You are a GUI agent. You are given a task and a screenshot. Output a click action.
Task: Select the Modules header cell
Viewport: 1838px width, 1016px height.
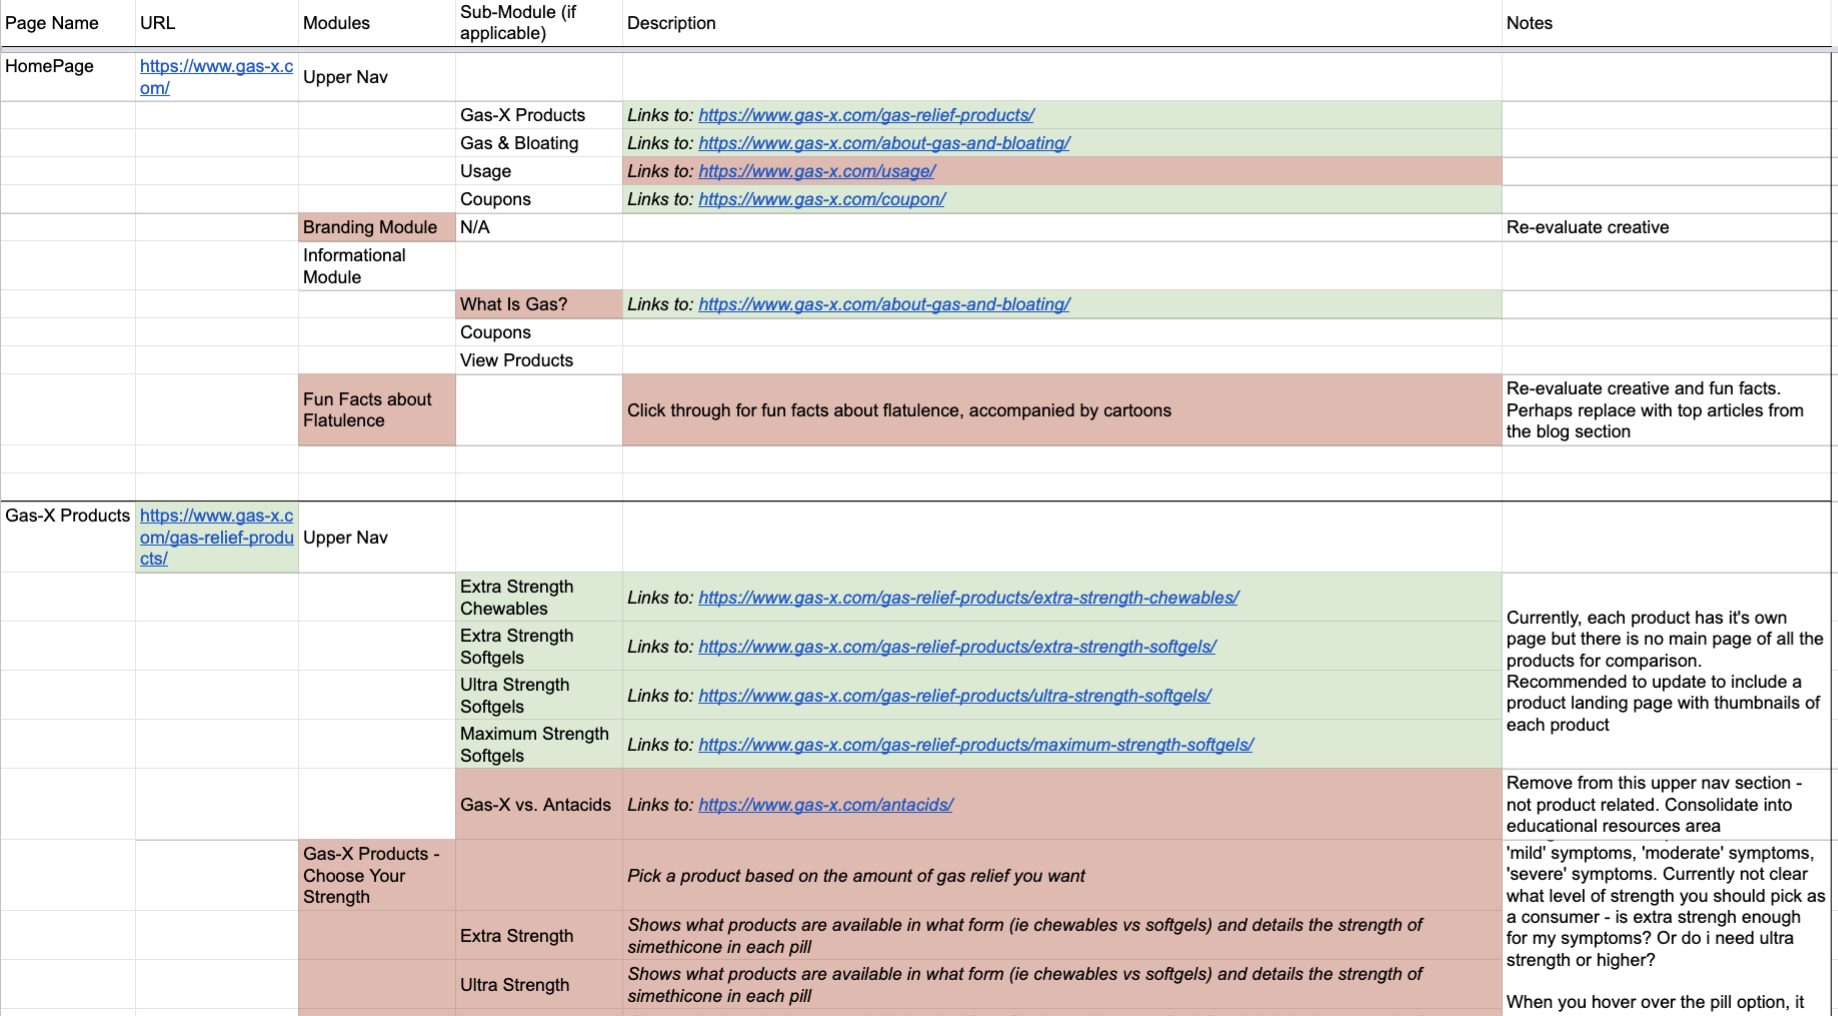tap(377, 23)
